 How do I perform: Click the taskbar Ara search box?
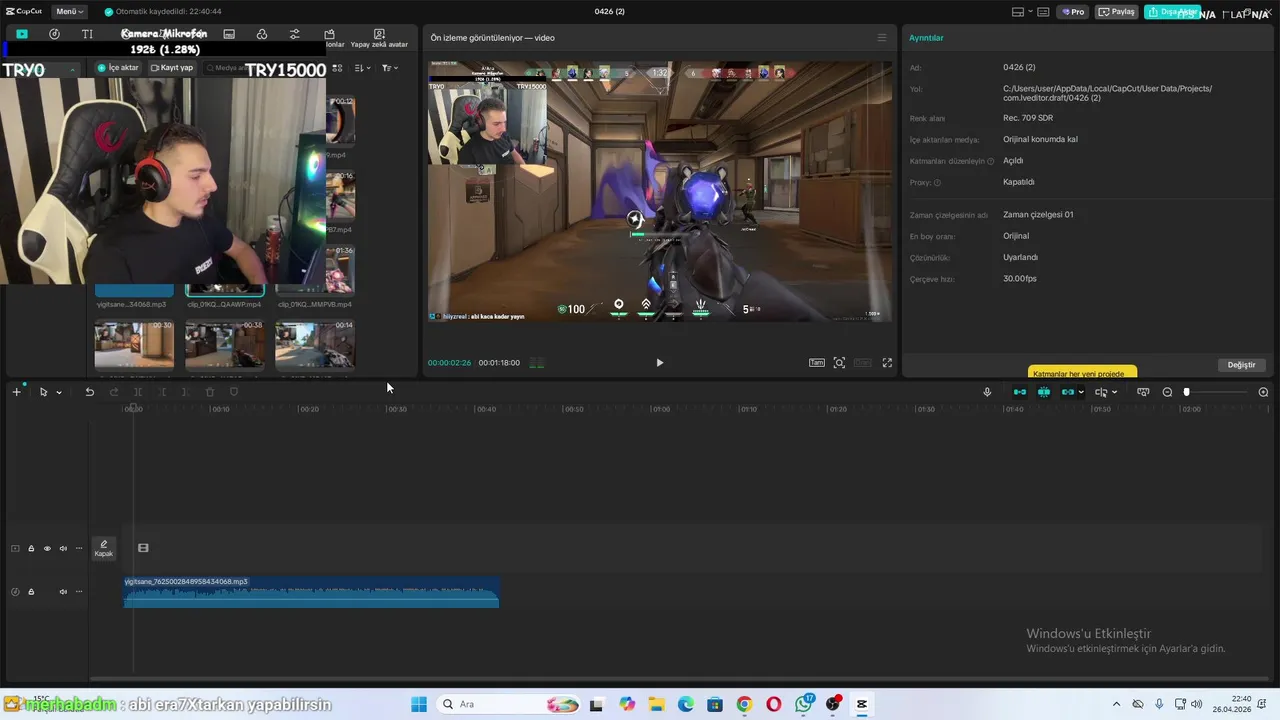click(x=510, y=704)
